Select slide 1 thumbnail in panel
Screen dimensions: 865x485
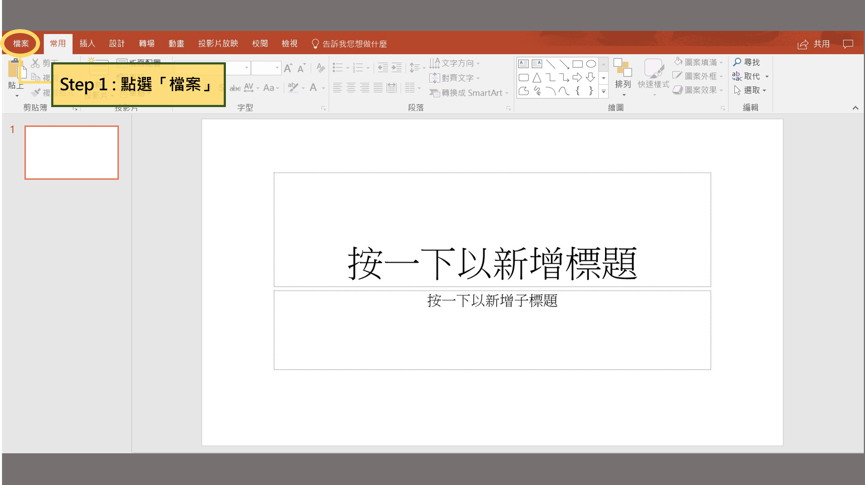click(x=71, y=152)
